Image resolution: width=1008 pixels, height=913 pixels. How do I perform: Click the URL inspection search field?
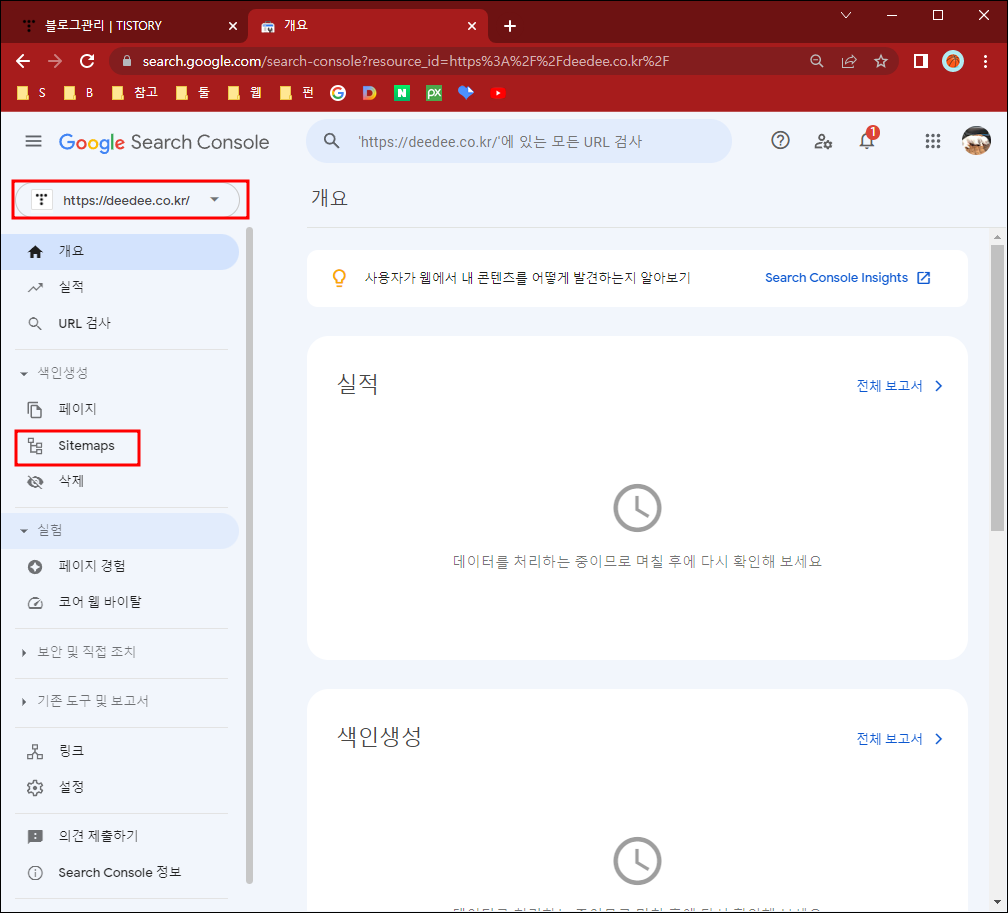click(x=519, y=141)
